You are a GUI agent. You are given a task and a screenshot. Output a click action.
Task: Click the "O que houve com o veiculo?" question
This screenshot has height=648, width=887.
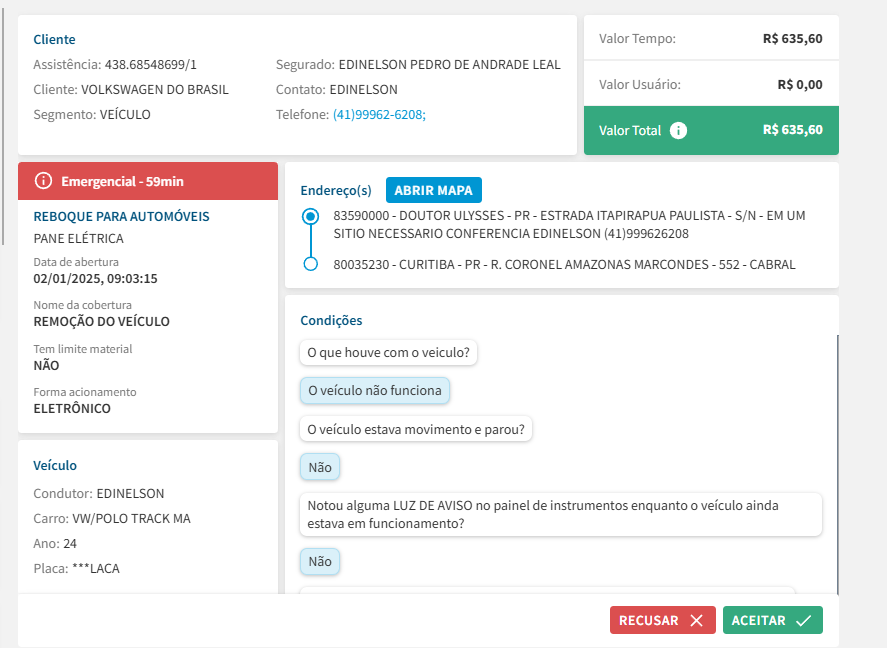point(389,352)
